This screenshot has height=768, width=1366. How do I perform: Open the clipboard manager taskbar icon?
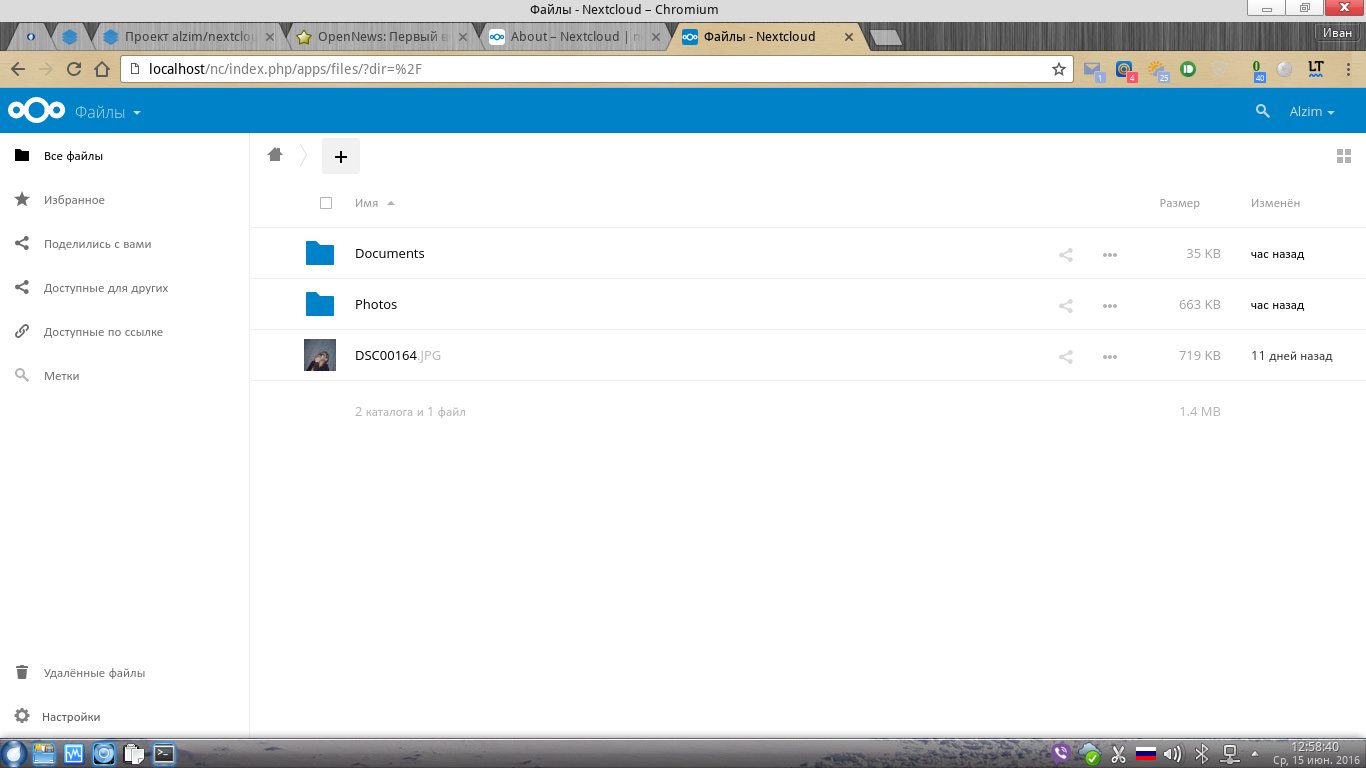tap(133, 754)
